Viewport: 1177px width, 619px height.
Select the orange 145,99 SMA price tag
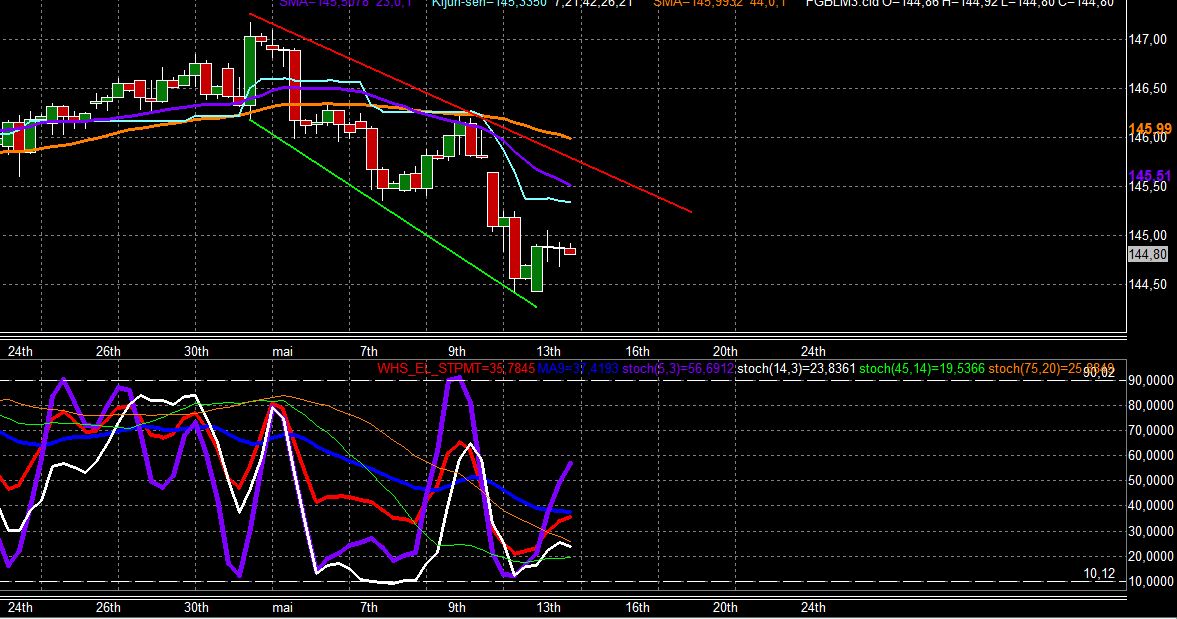tap(1150, 129)
